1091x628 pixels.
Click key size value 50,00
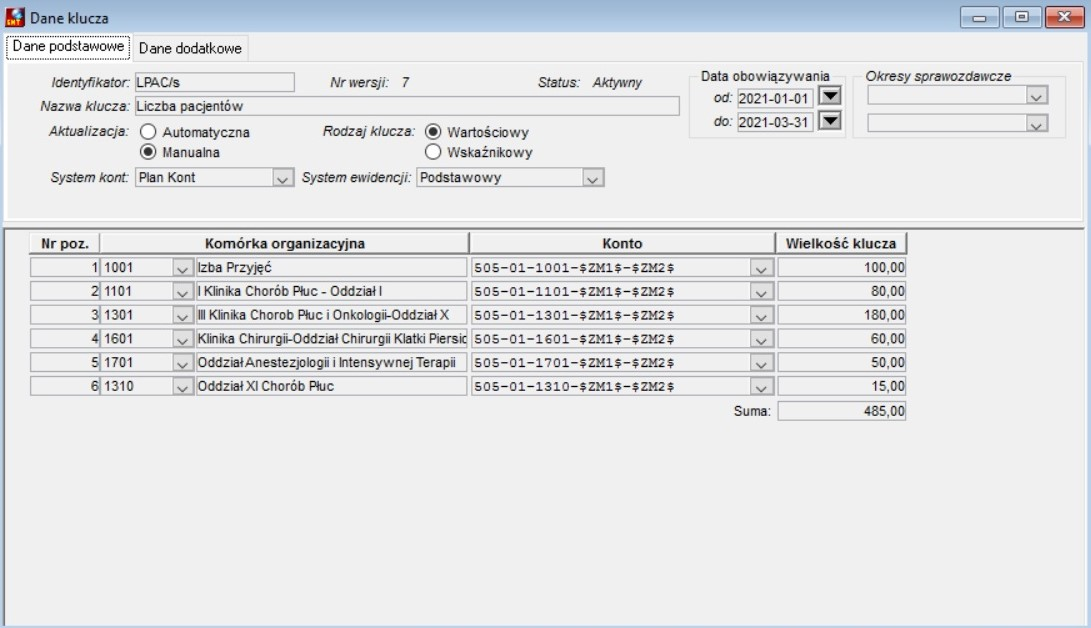tap(841, 362)
